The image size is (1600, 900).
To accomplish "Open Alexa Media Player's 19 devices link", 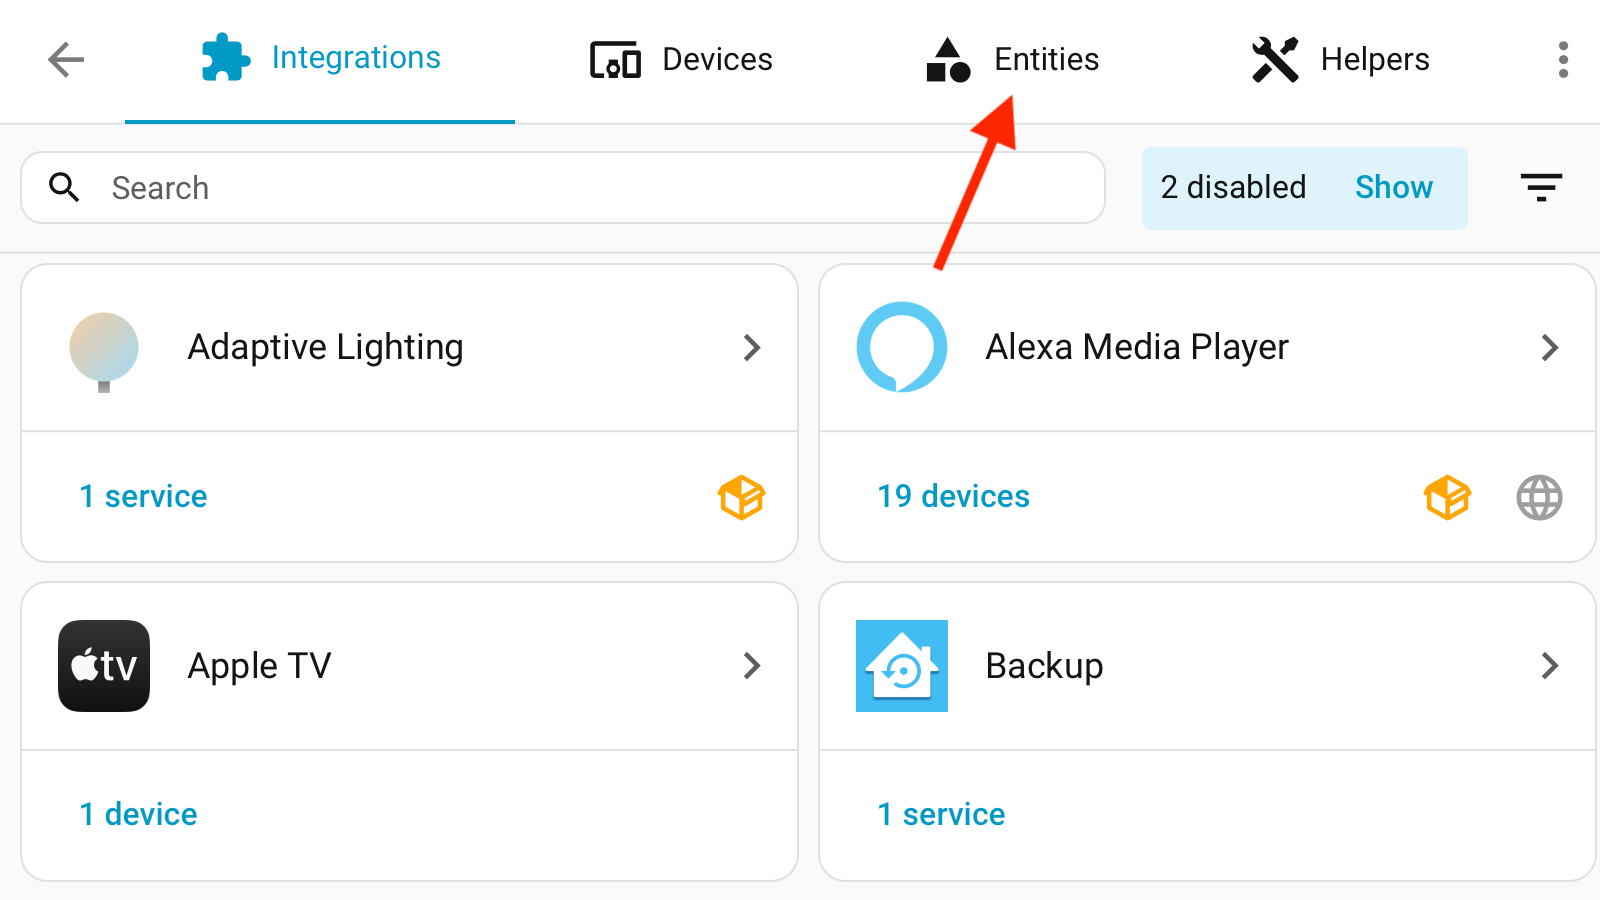I will (x=953, y=496).
